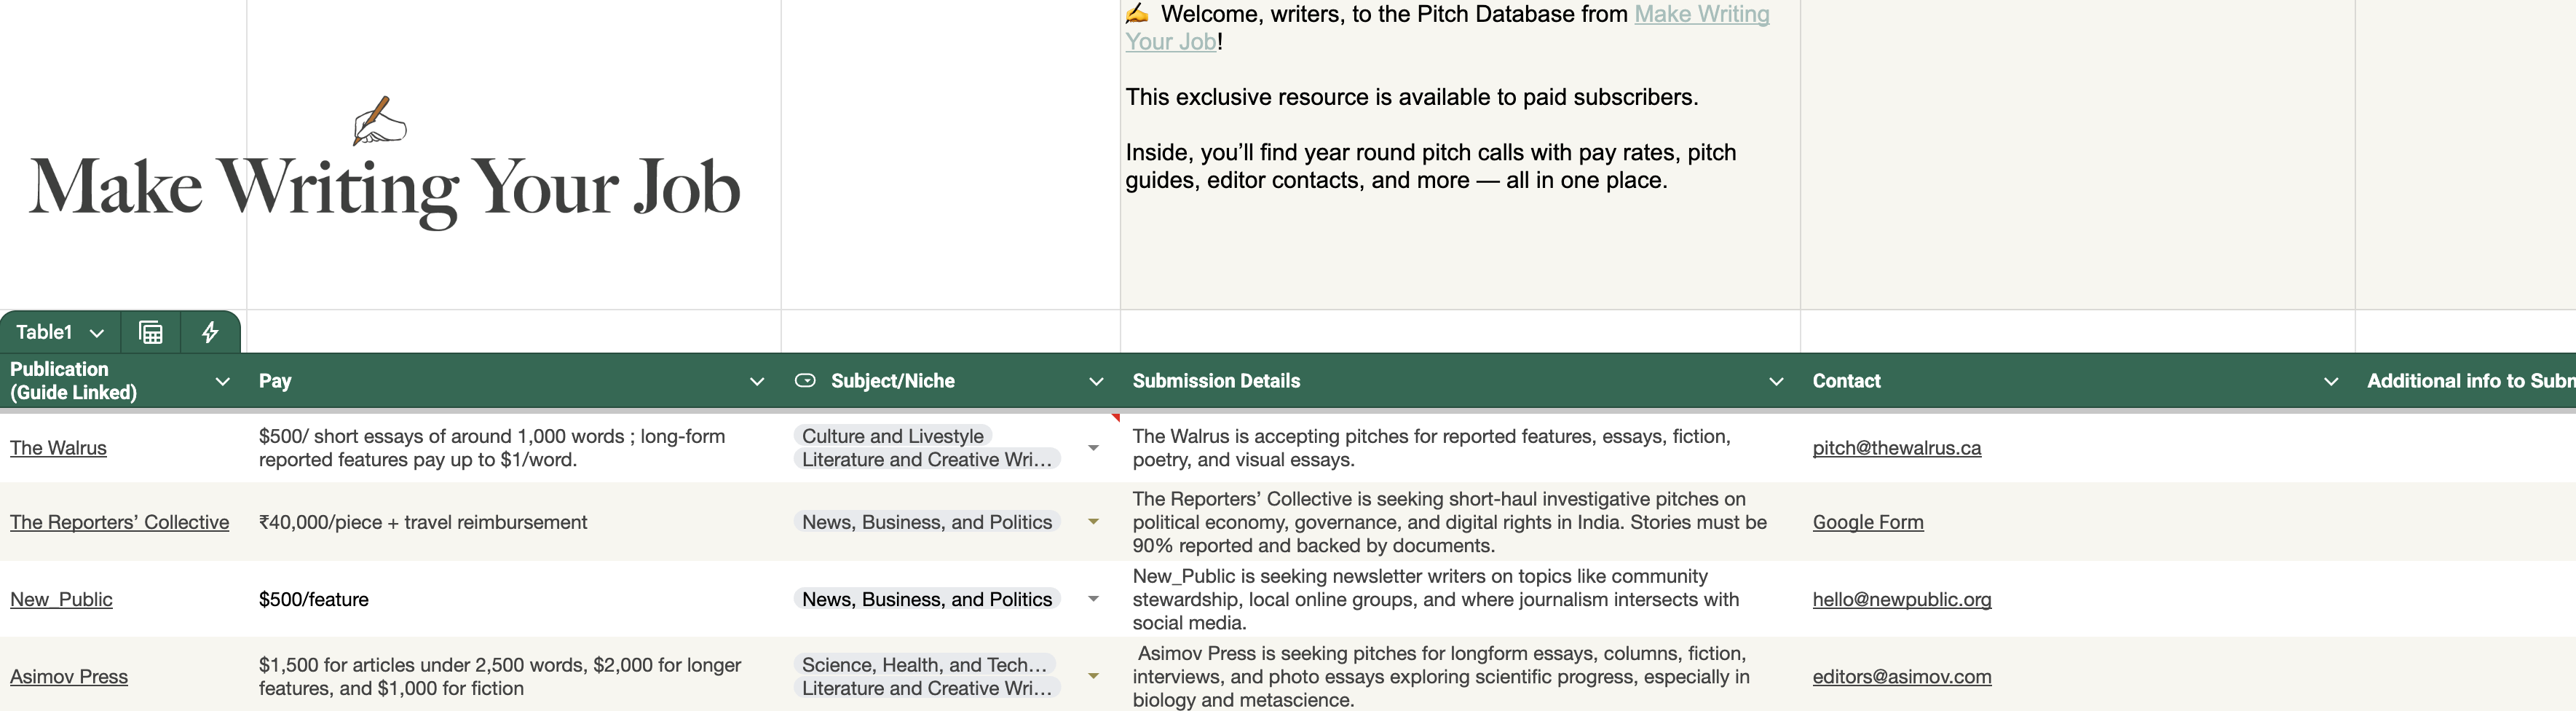Open filter dropdown on Subject/Niche column header

1096,381
